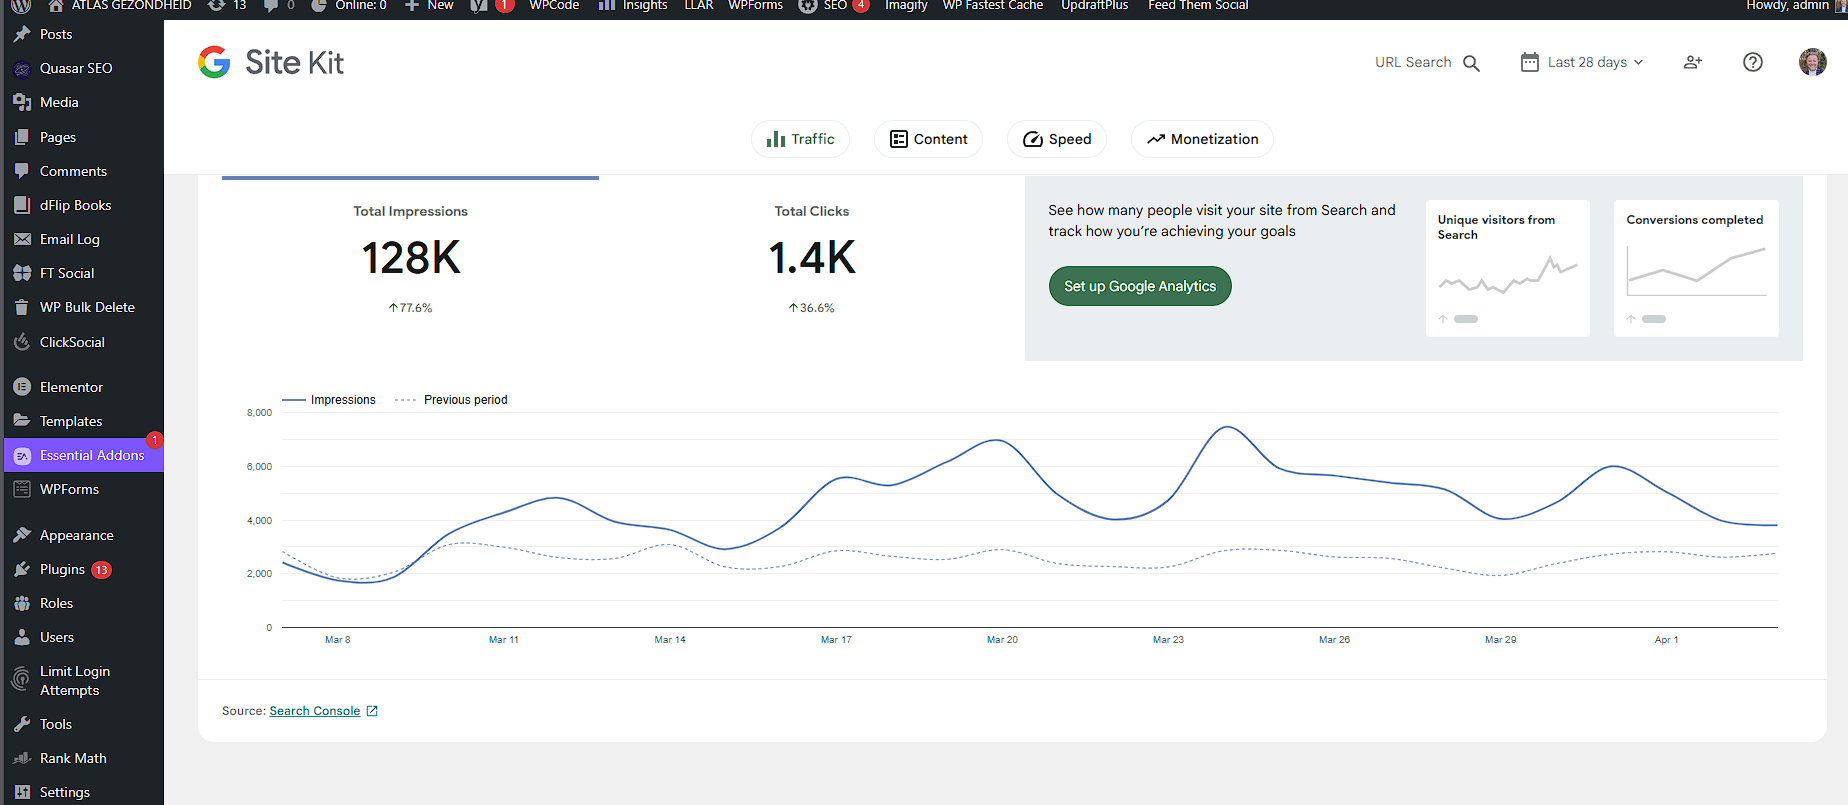
Task: Click the Plugins plug icon
Action: 22,569
